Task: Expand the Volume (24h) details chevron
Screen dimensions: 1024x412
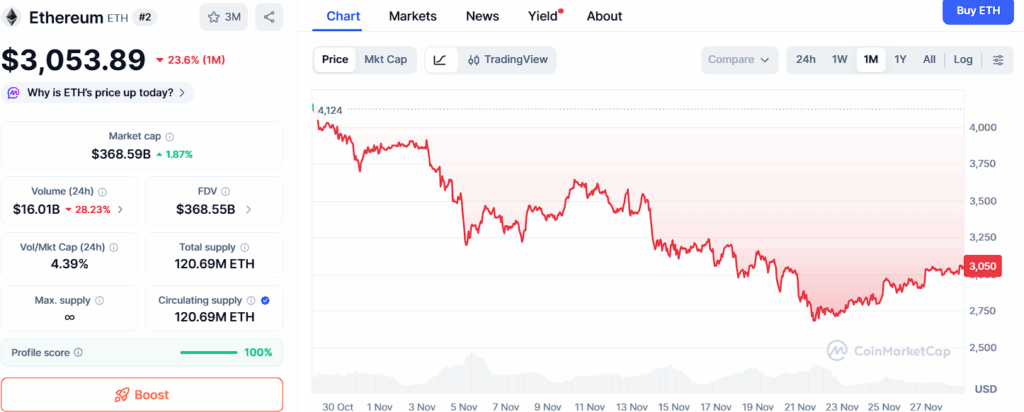Action: pos(121,210)
